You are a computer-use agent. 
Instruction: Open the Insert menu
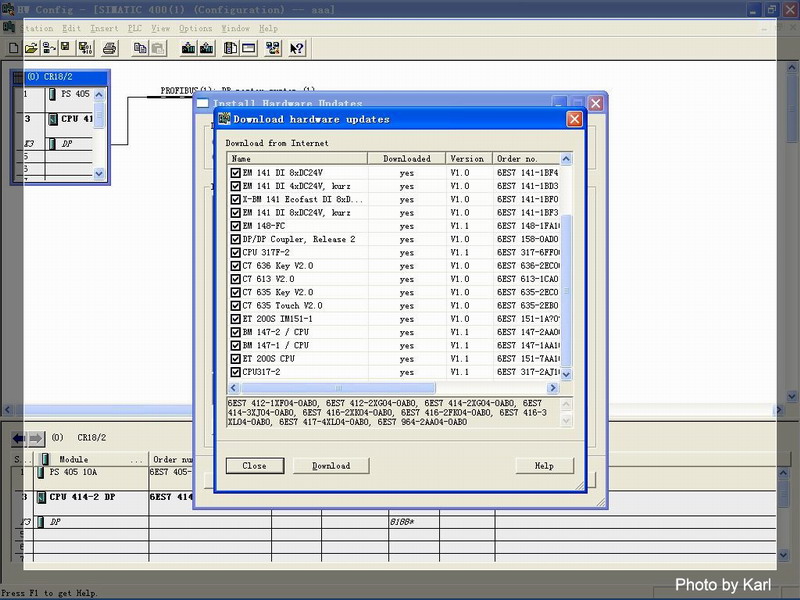[x=104, y=29]
